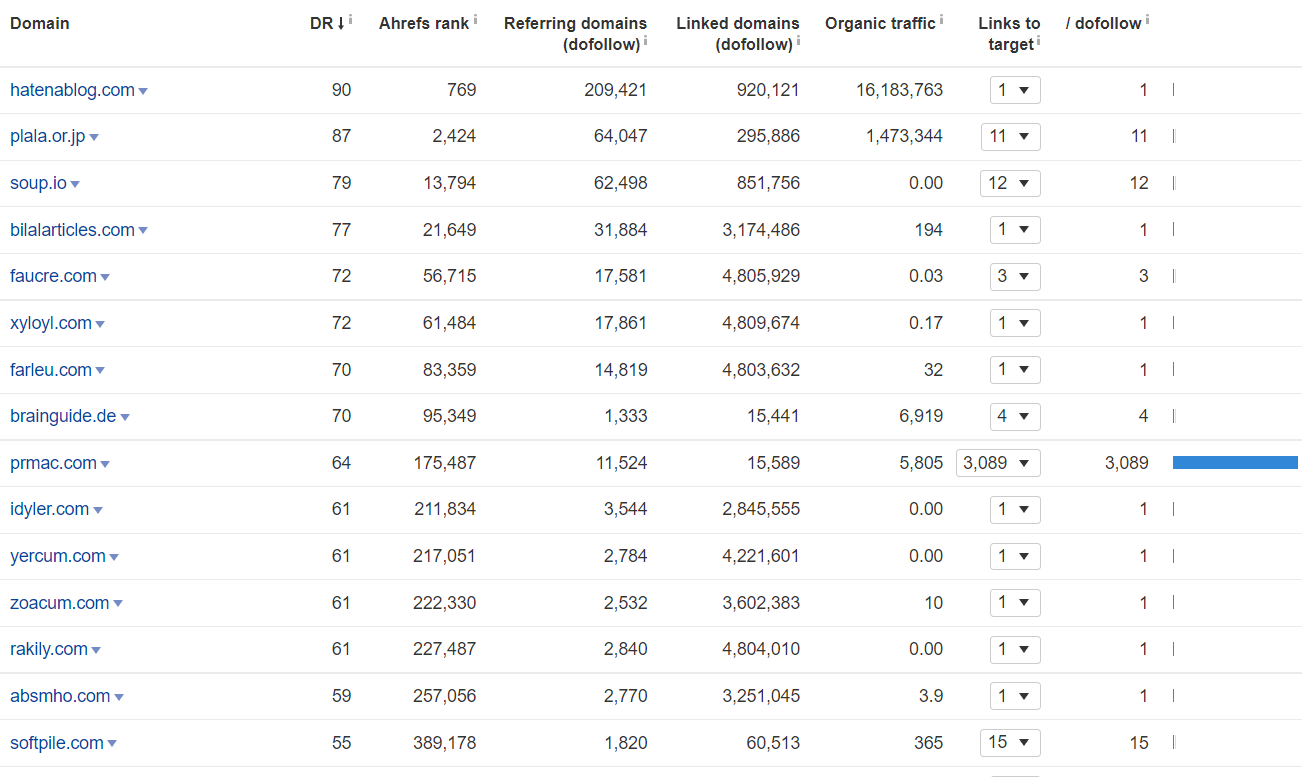Screen dimensions: 1302x777
Task: Click info icon for Linked domains (dofollow)
Action: [x=798, y=41]
